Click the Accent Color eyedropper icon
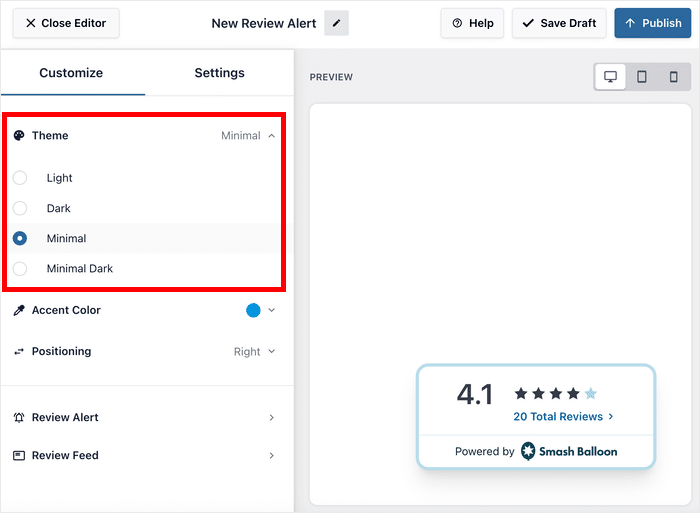The height and width of the screenshot is (513, 700). pyautogui.click(x=19, y=311)
